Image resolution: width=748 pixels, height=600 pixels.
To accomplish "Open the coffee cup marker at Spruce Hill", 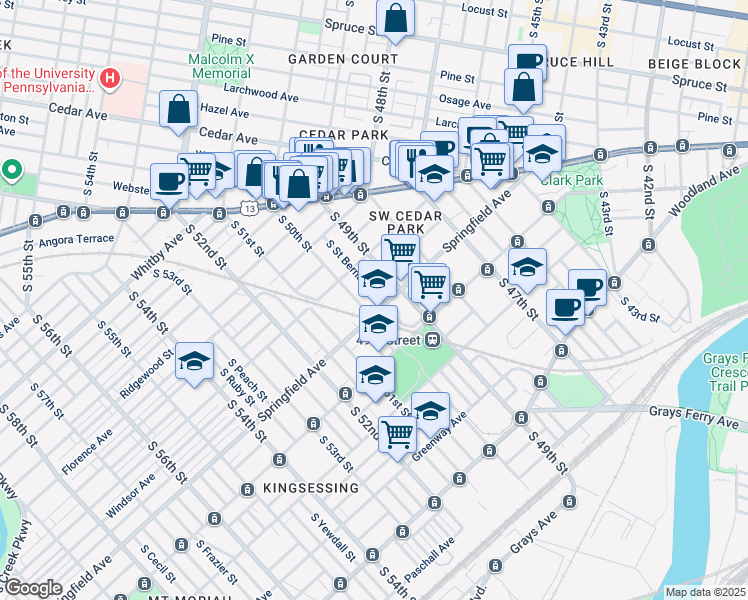I will tap(527, 60).
